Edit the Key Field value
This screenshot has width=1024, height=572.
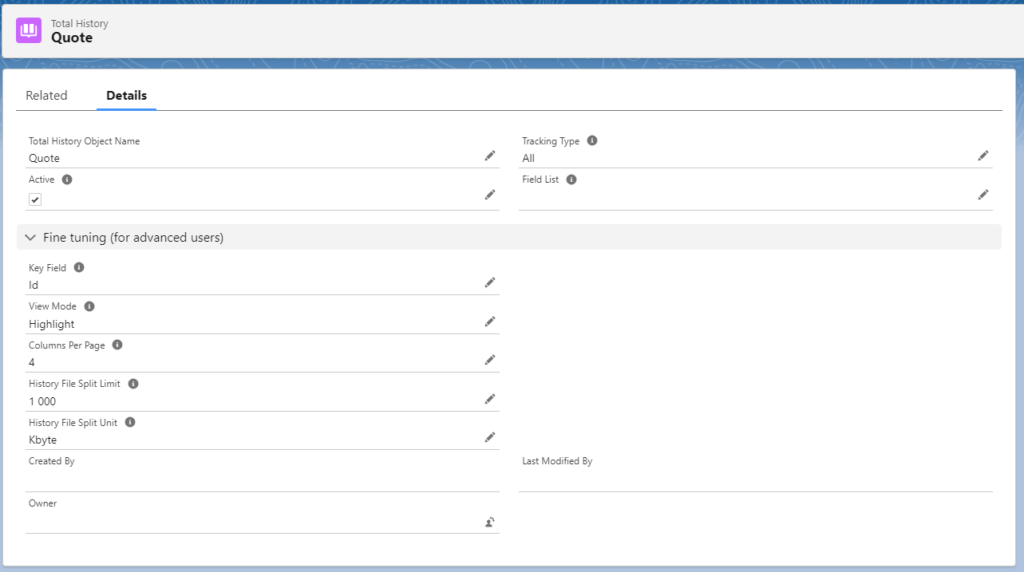pyautogui.click(x=489, y=283)
